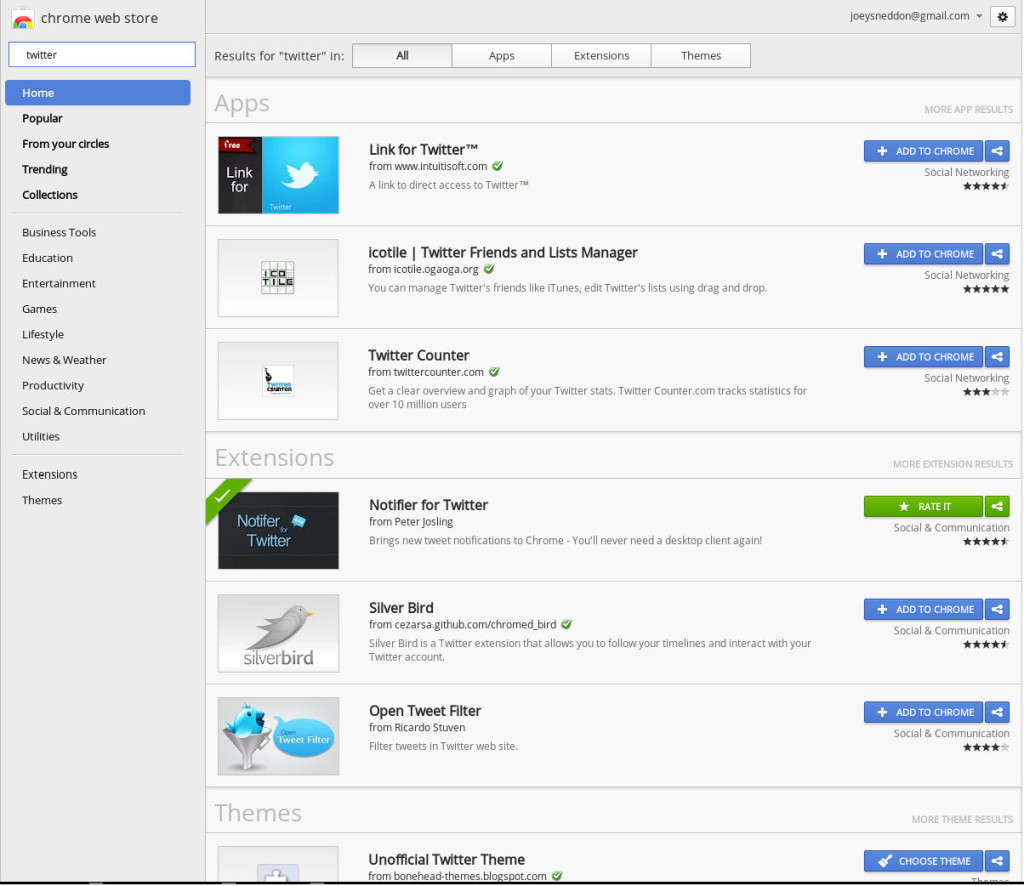Switch to the Apps results tab
The image size is (1024, 886).
click(x=502, y=55)
